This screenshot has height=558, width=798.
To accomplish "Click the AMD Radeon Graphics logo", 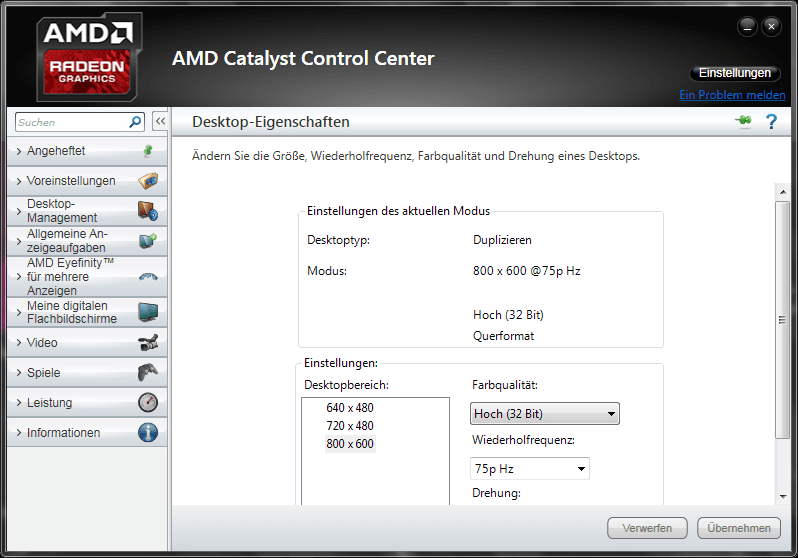I will coord(89,57).
